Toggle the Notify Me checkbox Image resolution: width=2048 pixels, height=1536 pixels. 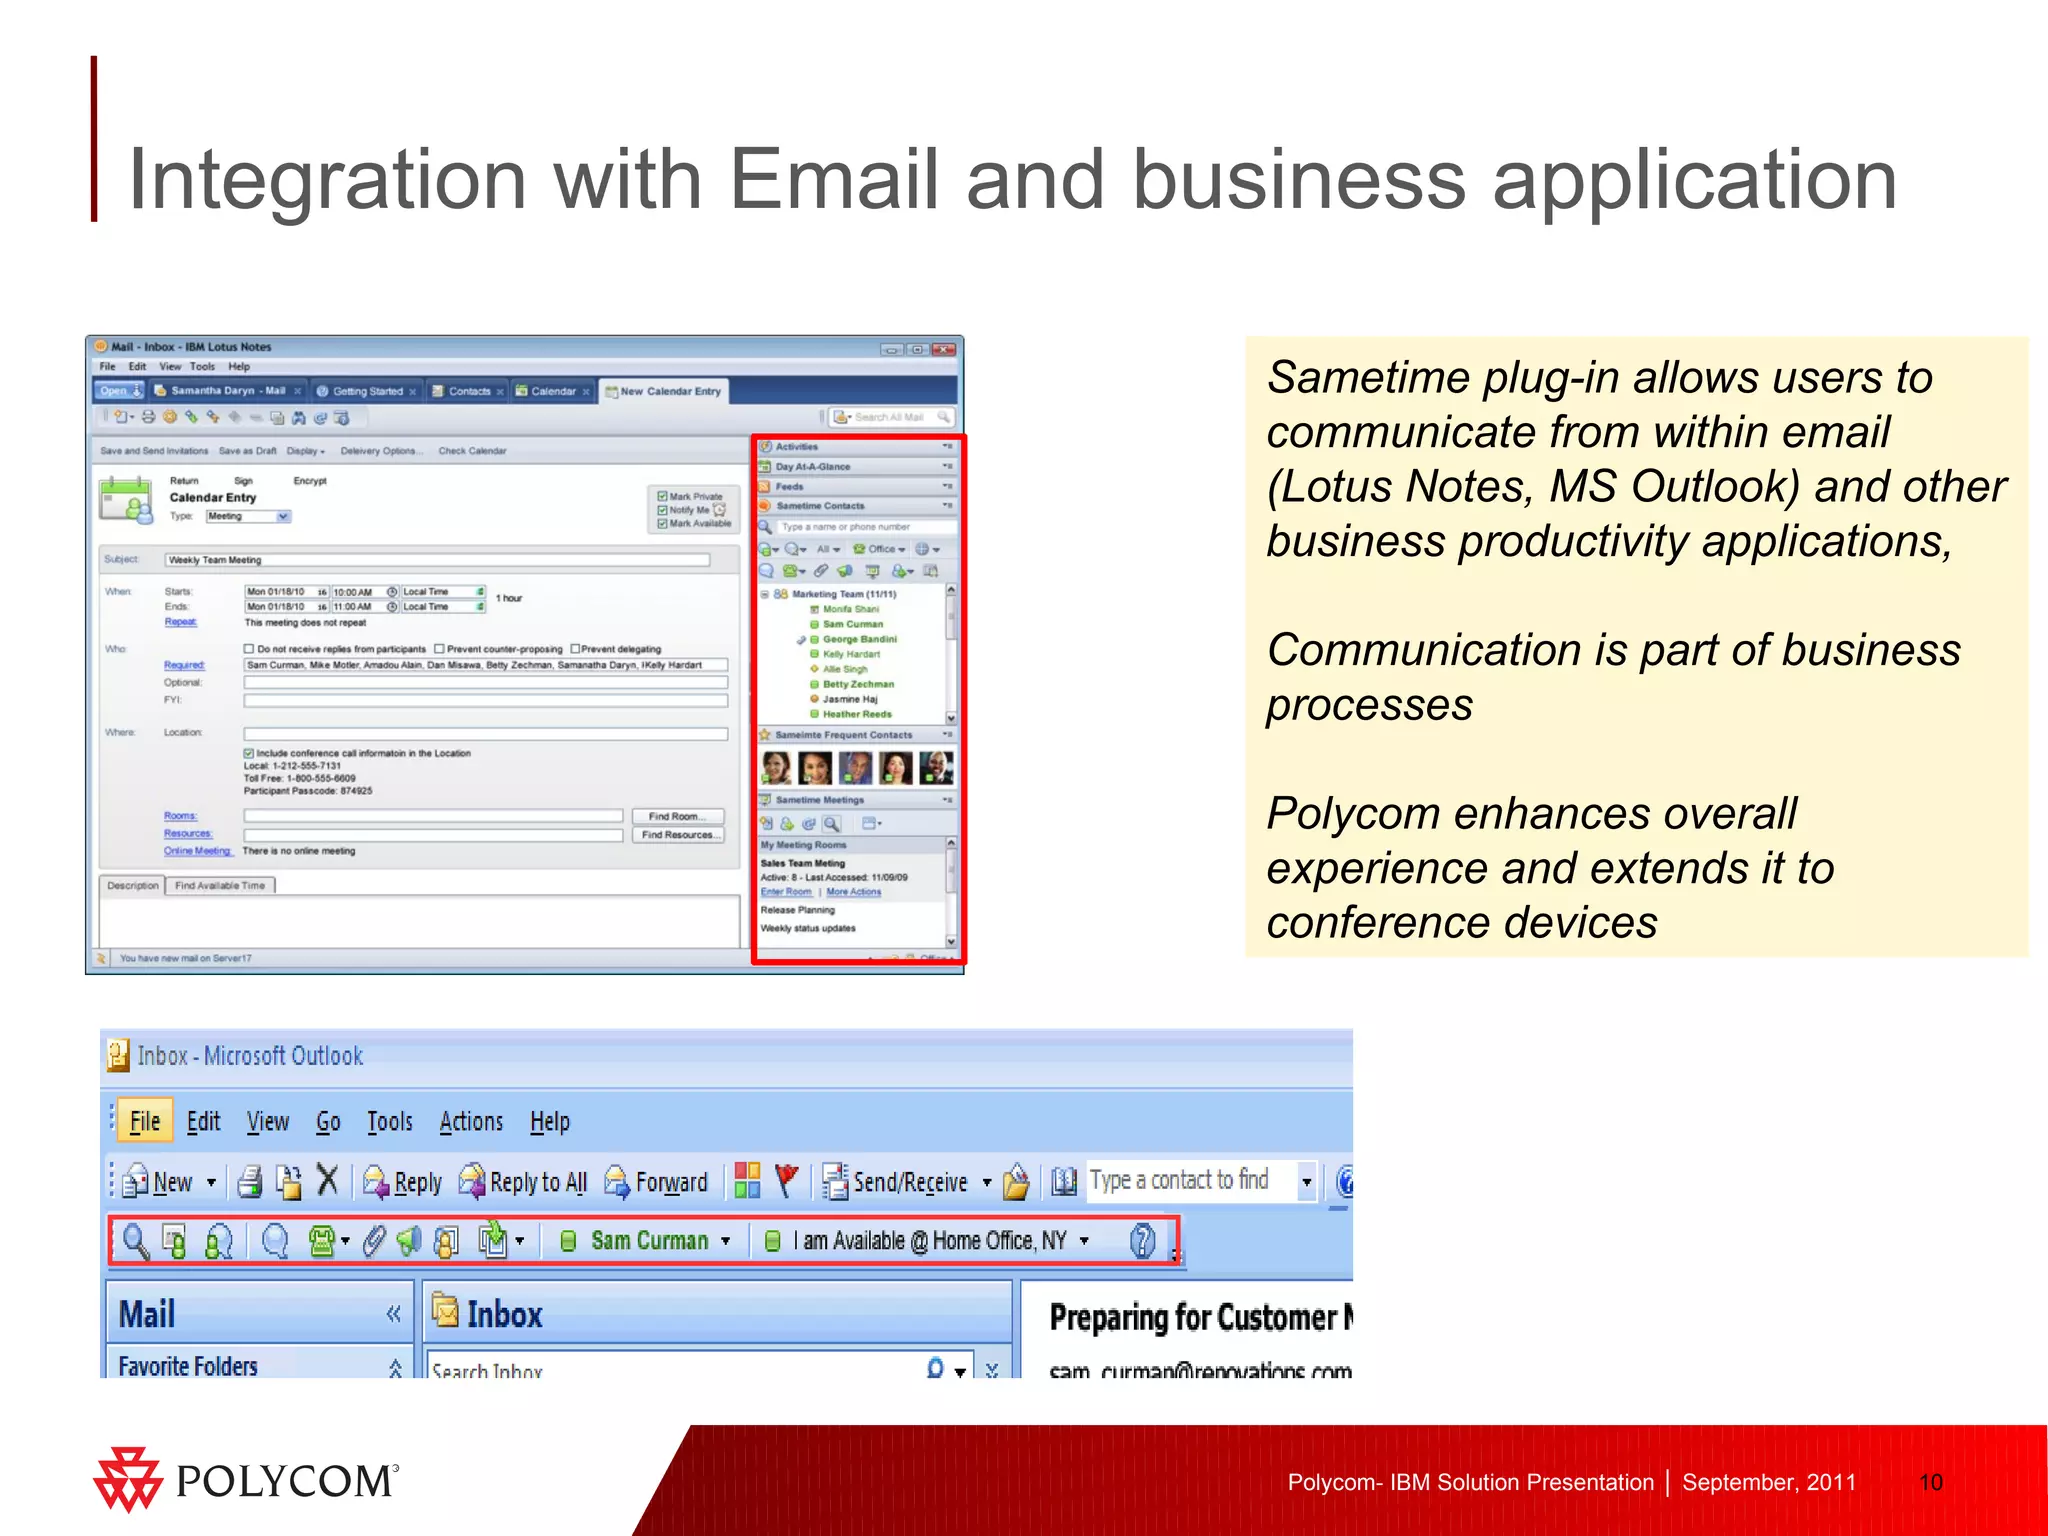coord(662,510)
